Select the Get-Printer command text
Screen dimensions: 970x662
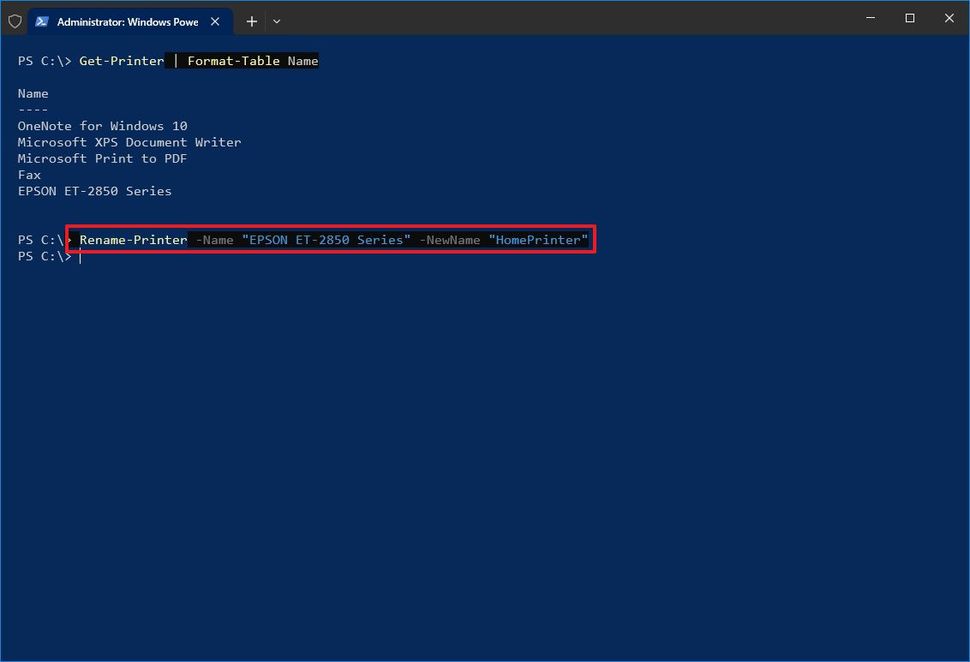[122, 60]
